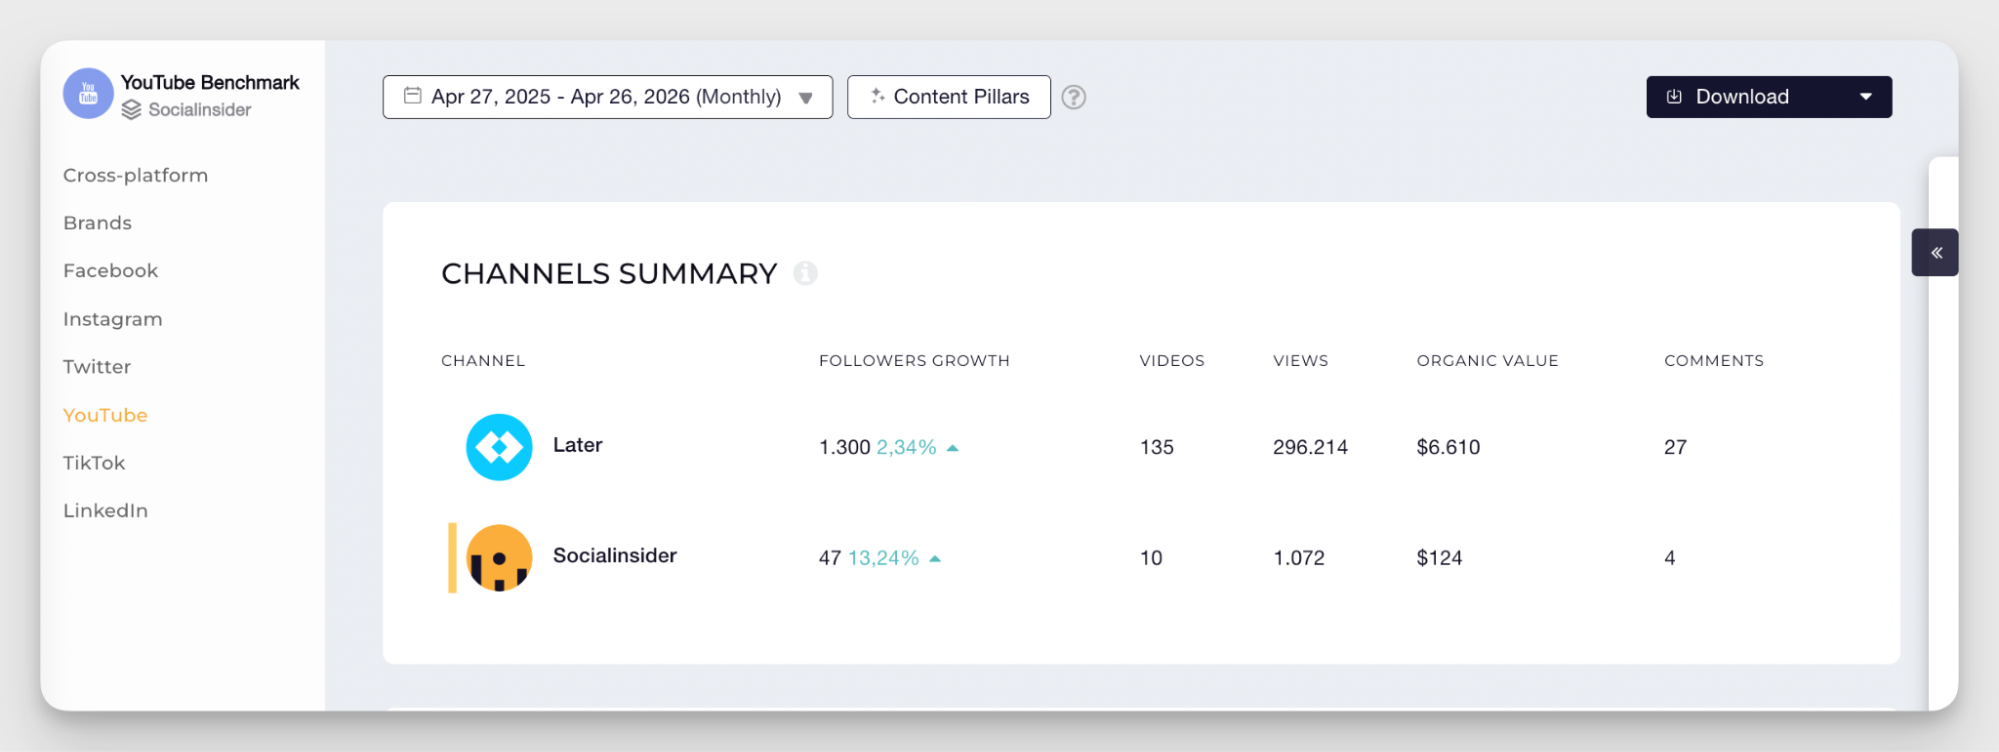Click the Followers Growth column header
The width and height of the screenshot is (1999, 752).
[x=914, y=361]
